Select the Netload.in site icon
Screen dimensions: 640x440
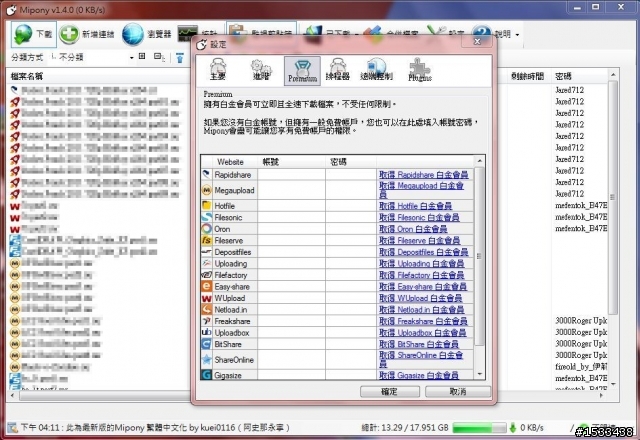[207, 309]
